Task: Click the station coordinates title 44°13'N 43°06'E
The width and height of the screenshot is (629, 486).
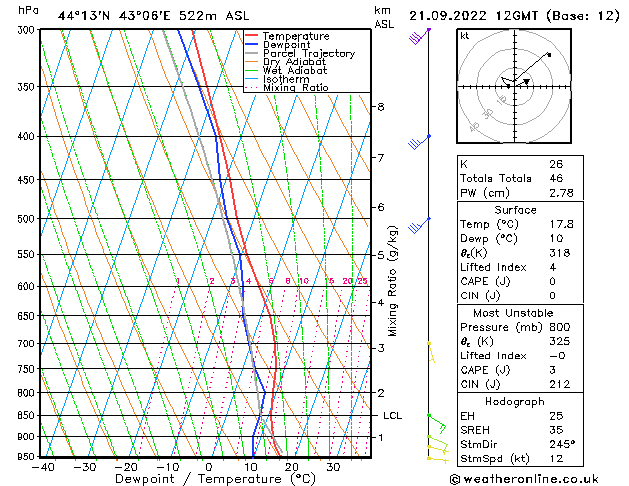Action: (114, 16)
